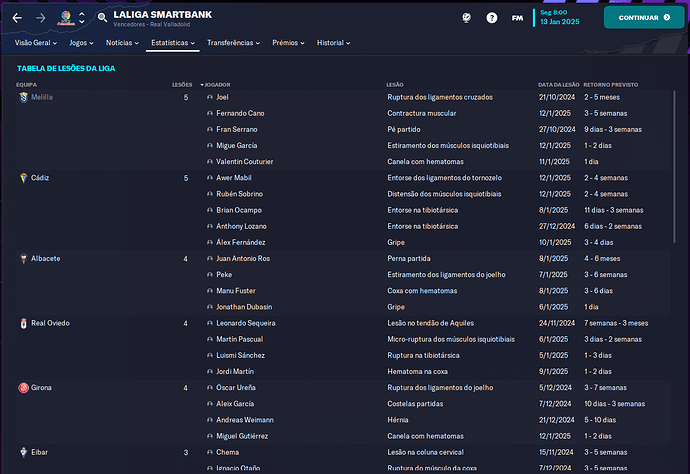
Task: Open the Cádiz team link
Action: click(x=40, y=178)
